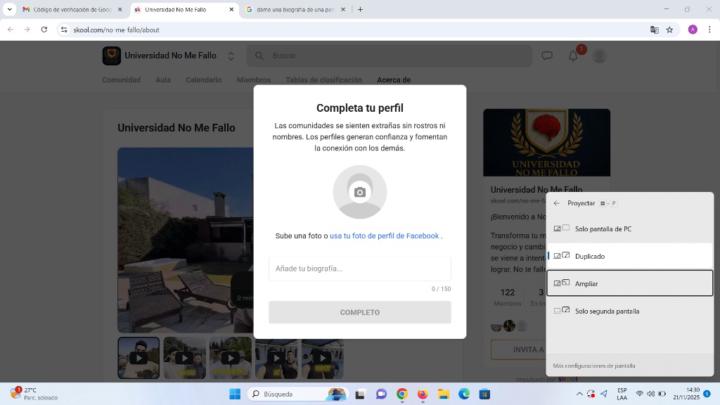720x405 pixels.
Task: Open the Tablas de clasificación tab
Action: tap(324, 80)
